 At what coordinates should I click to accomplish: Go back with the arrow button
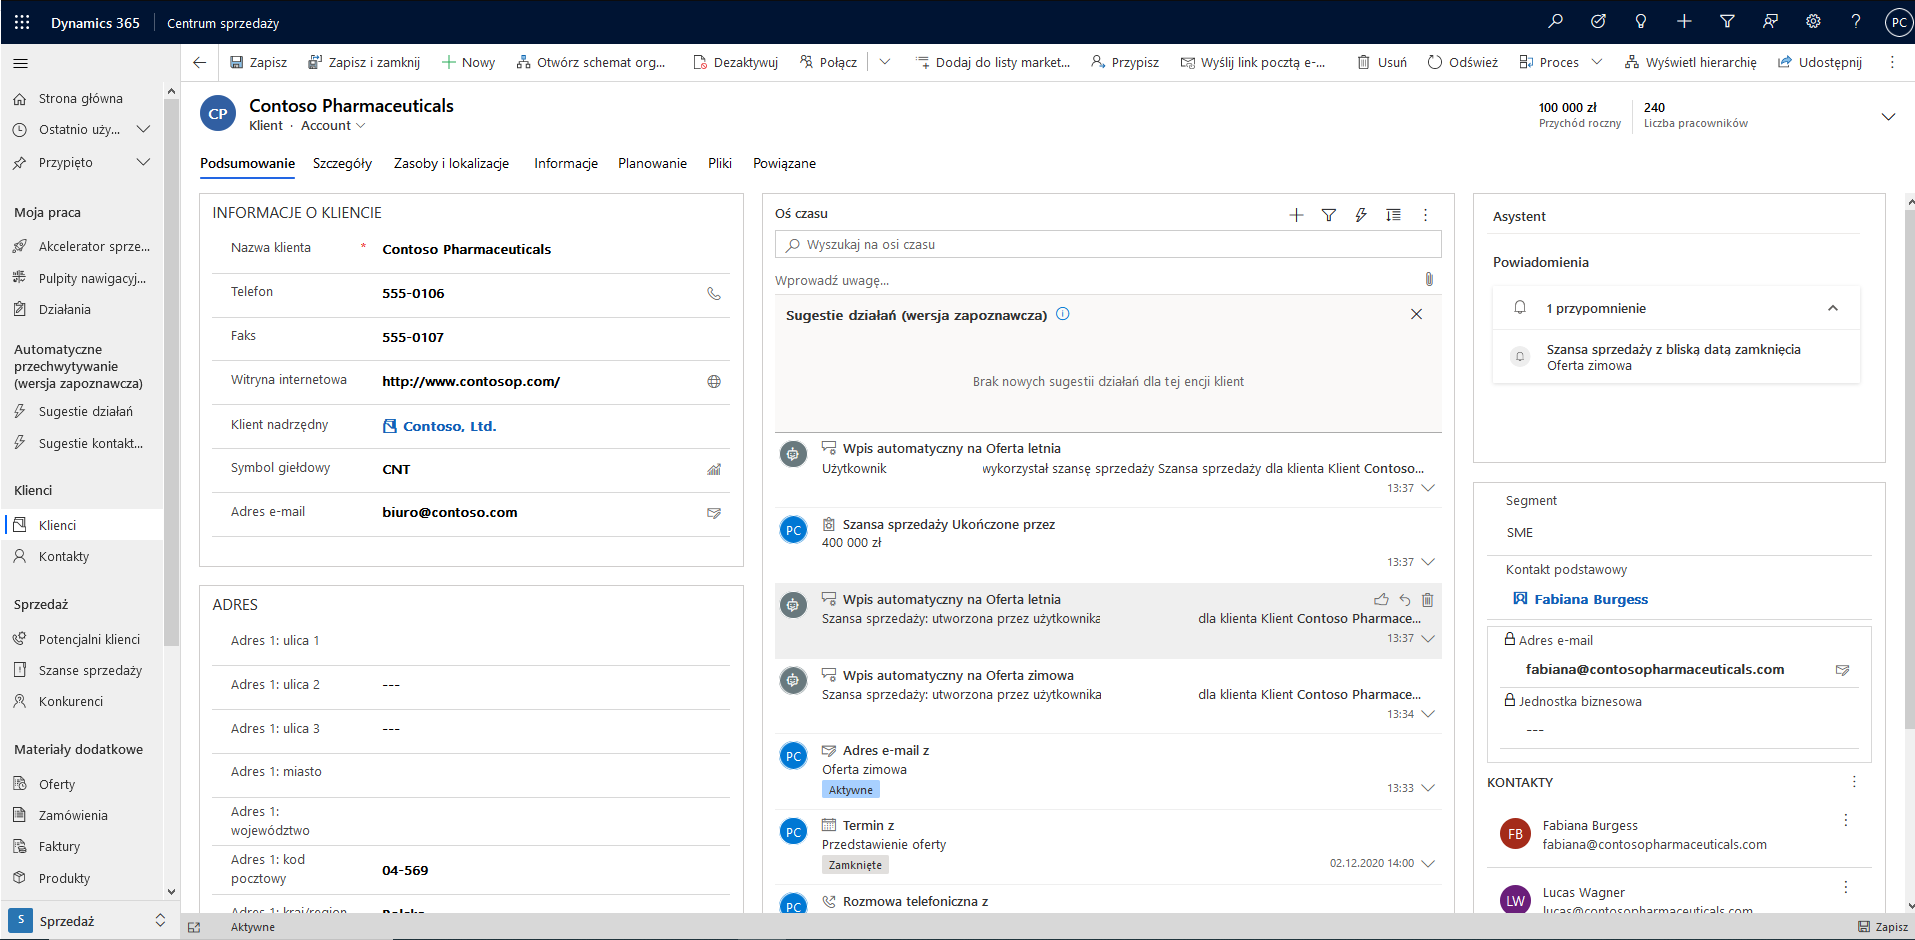click(199, 62)
